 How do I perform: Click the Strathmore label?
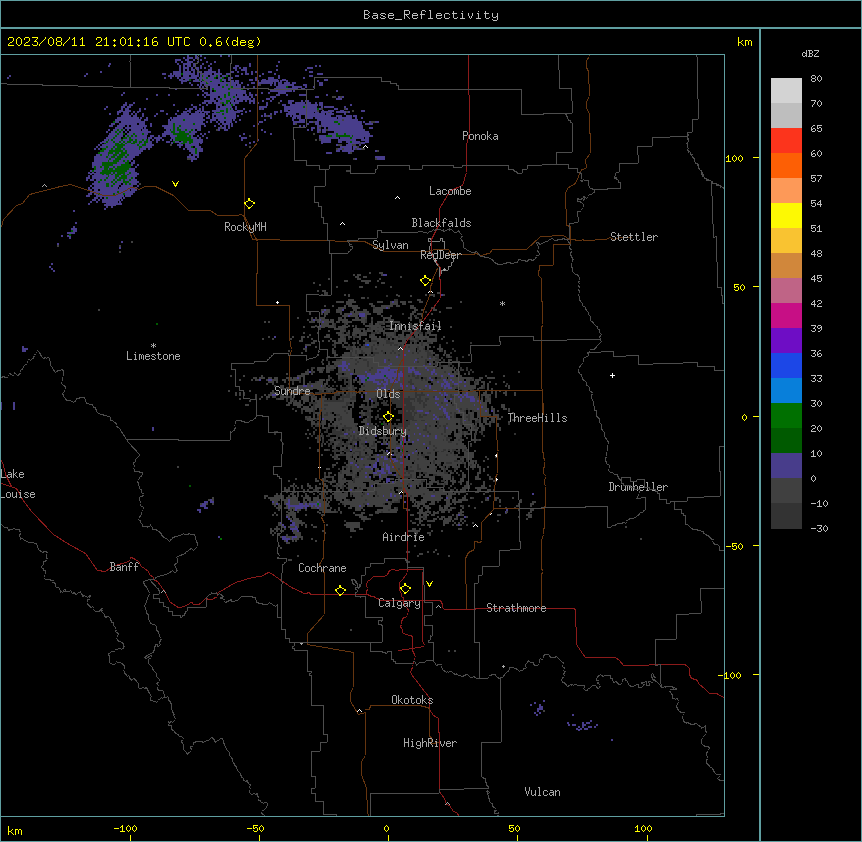point(516,608)
